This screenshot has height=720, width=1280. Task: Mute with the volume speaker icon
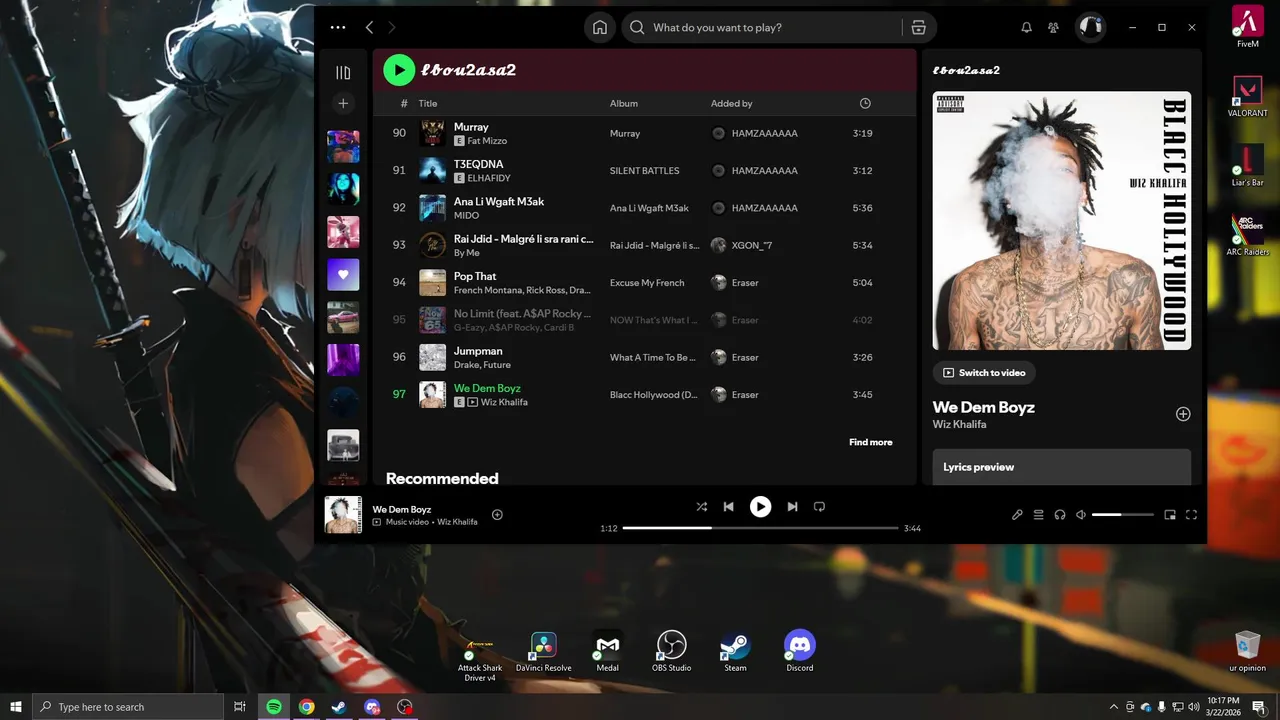click(x=1081, y=515)
